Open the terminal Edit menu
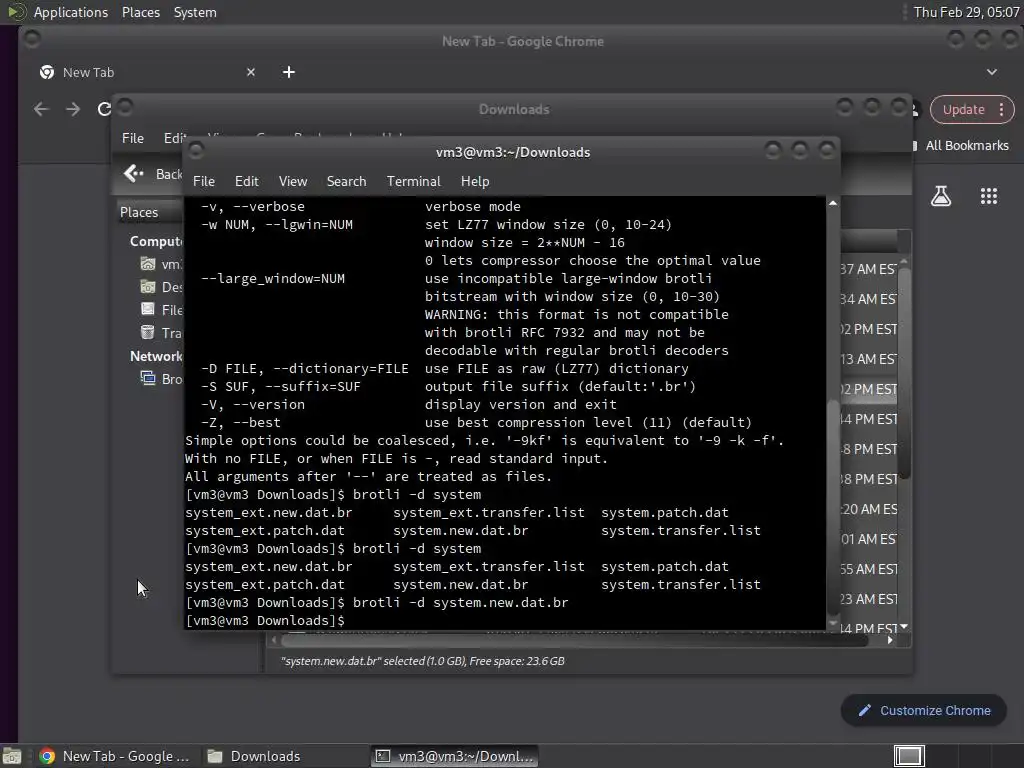Image resolution: width=1024 pixels, height=768 pixels. pos(246,182)
